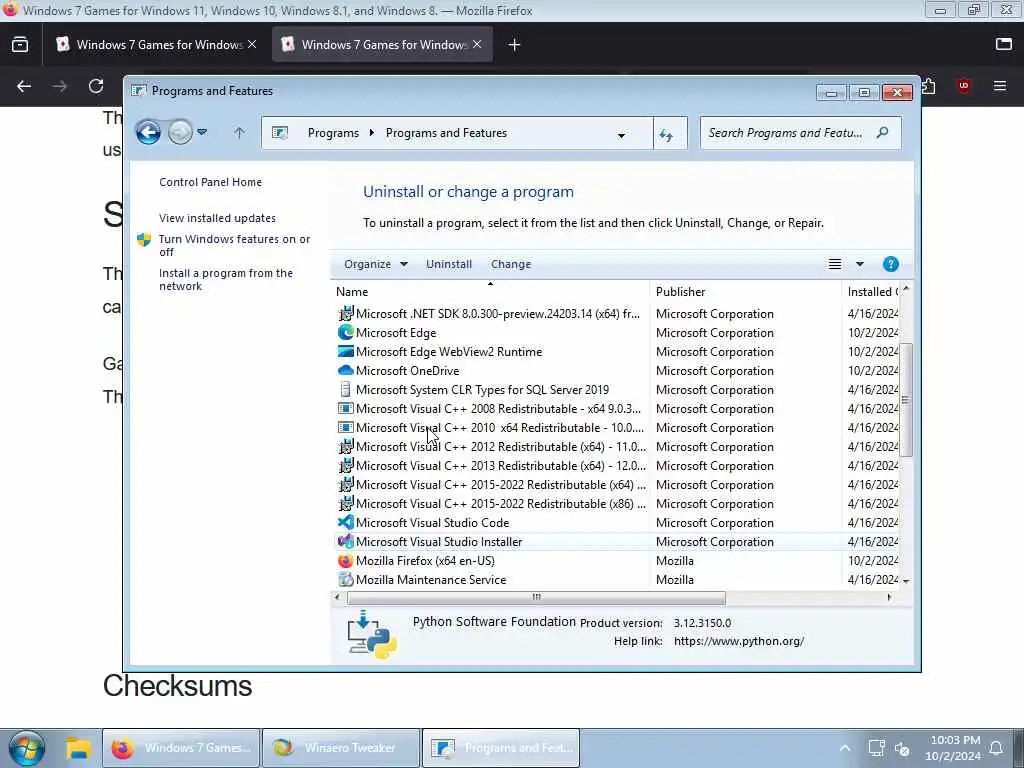
Task: Click the Change toolbar button
Action: pyautogui.click(x=511, y=264)
